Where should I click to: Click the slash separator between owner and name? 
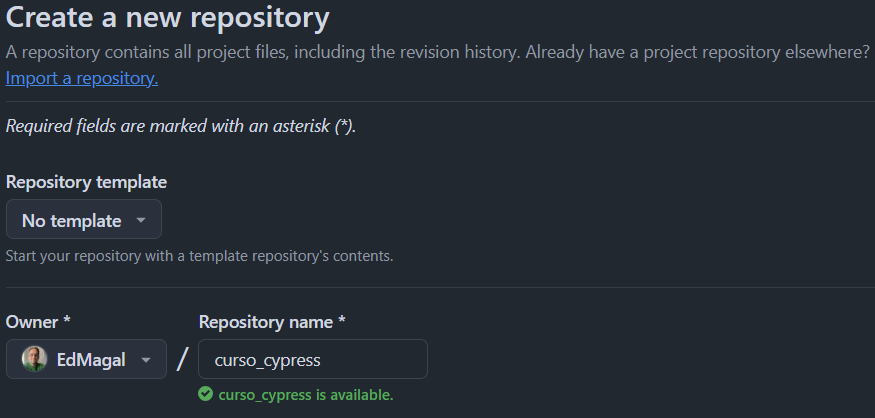point(182,360)
